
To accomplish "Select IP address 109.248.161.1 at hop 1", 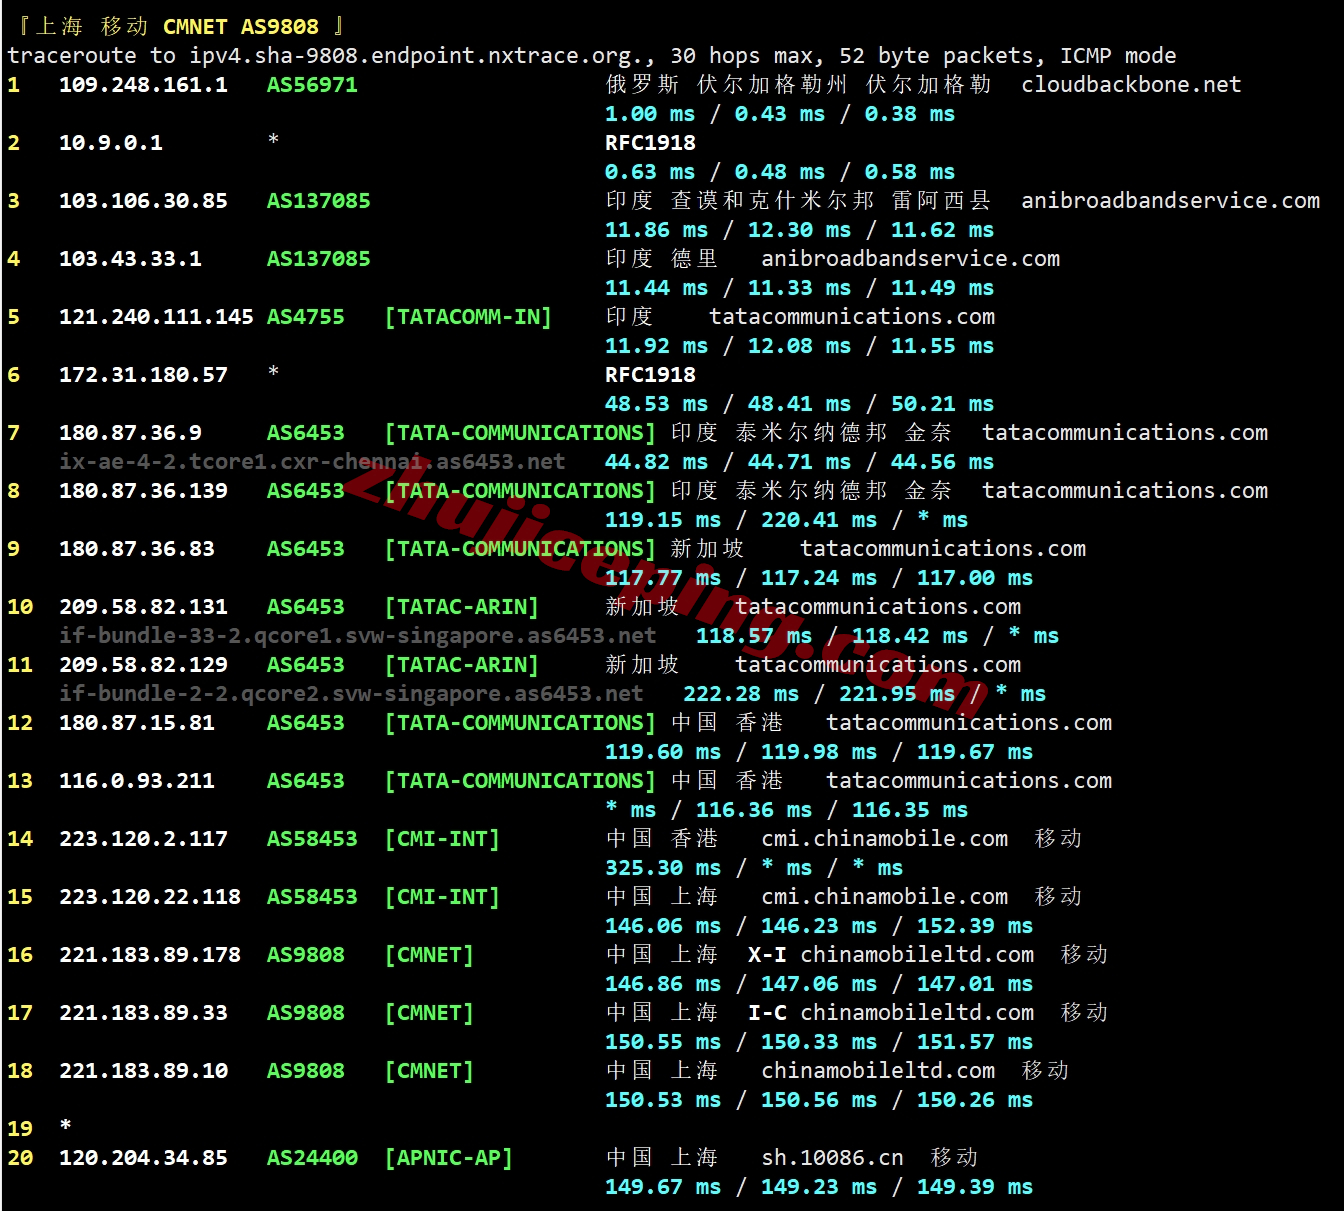I will pyautogui.click(x=143, y=85).
